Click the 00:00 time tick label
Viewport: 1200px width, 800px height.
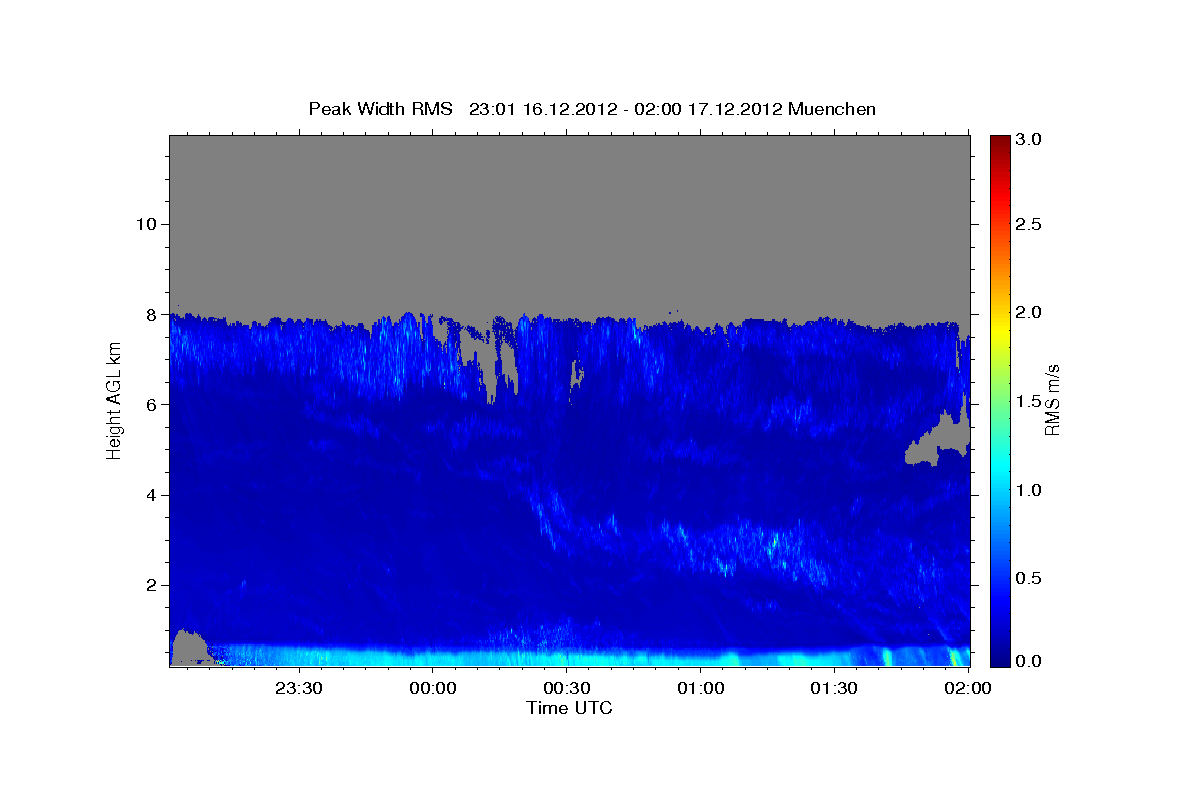(434, 688)
